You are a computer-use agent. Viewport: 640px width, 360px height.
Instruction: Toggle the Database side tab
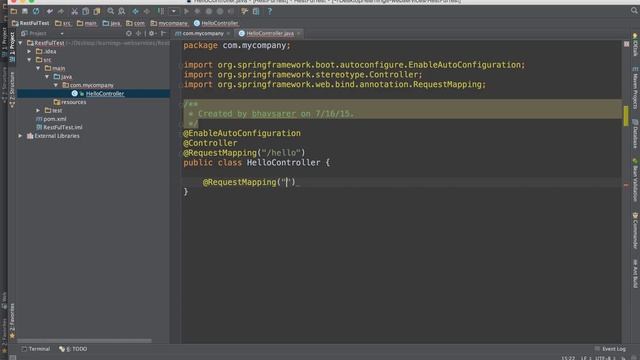(x=635, y=133)
